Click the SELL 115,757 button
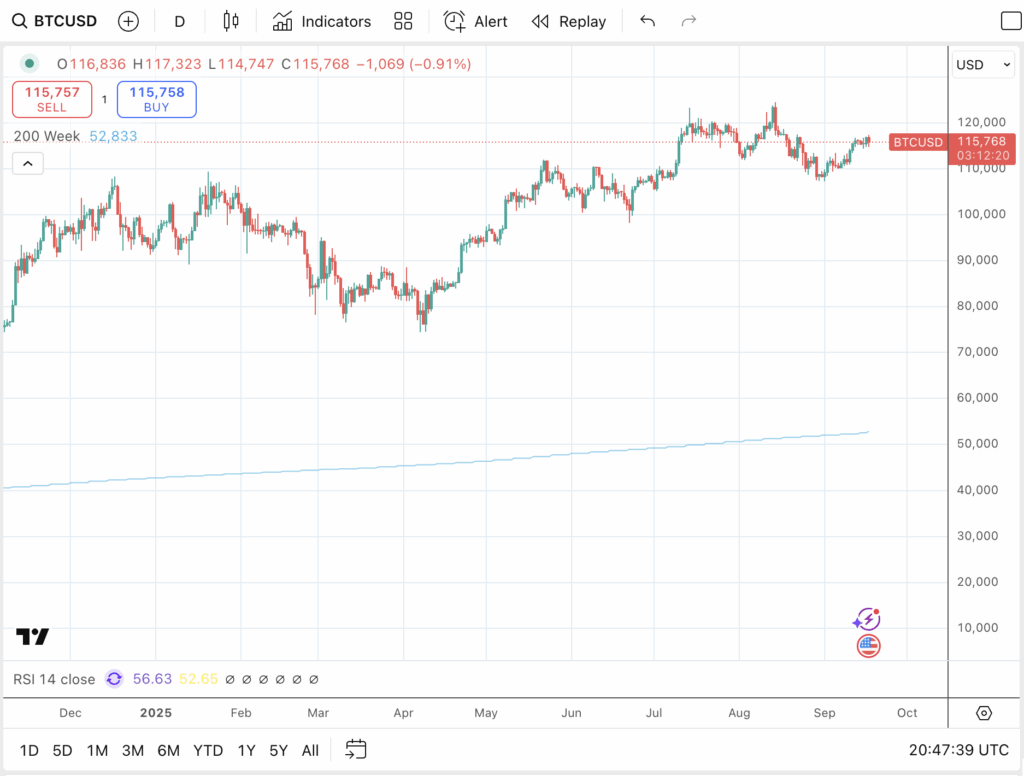Image resolution: width=1024 pixels, height=776 pixels. [51, 99]
